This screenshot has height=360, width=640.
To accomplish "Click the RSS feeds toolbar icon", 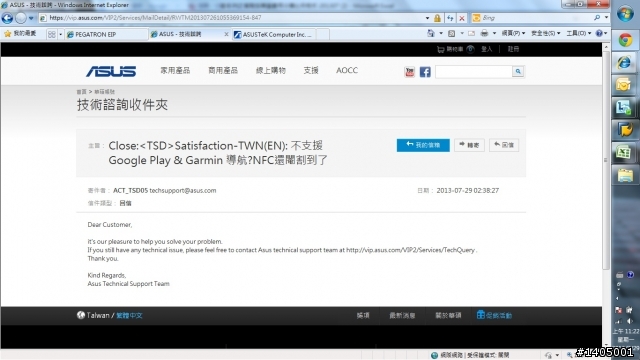I will [x=451, y=33].
